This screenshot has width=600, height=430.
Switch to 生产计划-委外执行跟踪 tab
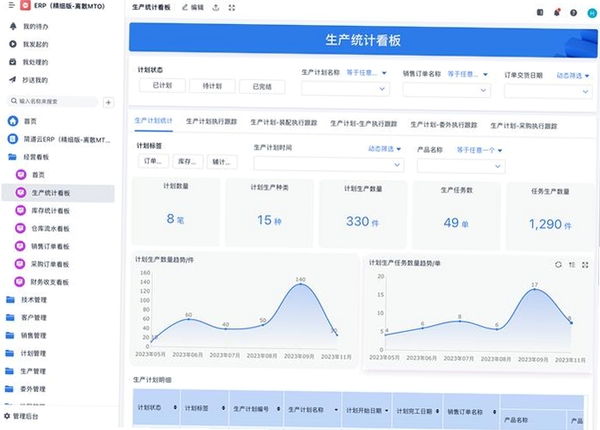444,125
